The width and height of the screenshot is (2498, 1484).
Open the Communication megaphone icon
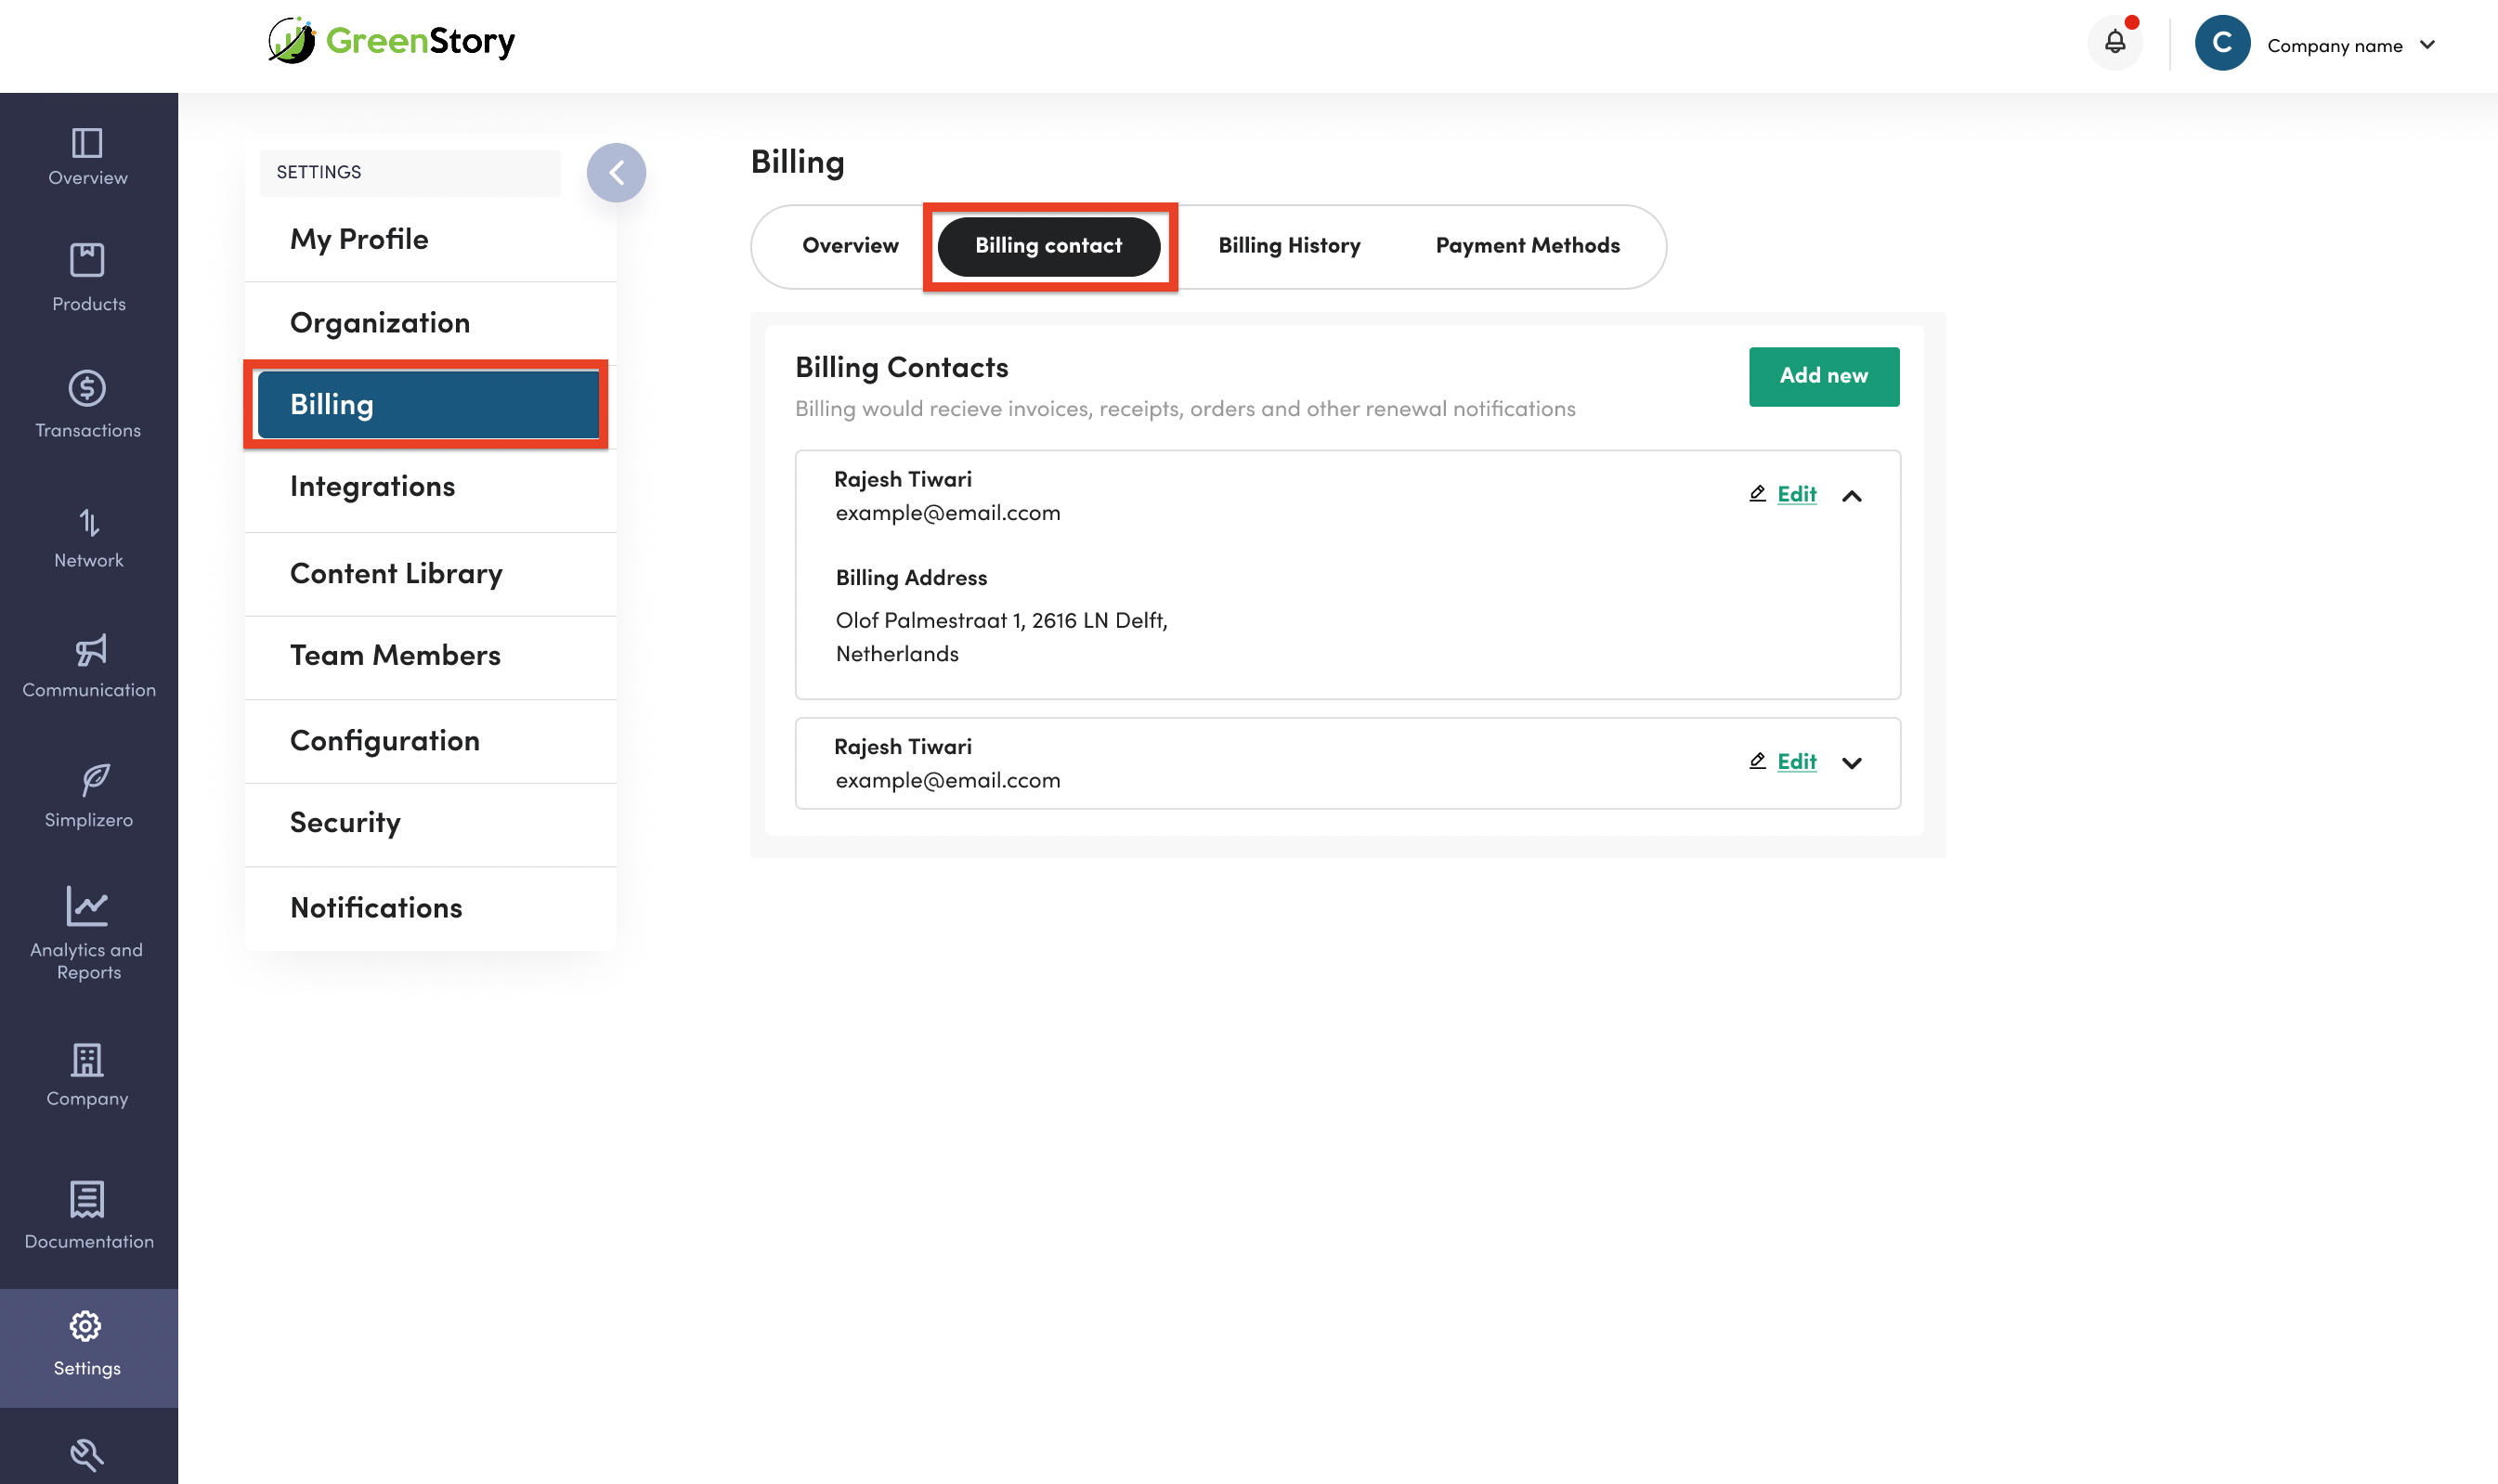(x=90, y=651)
